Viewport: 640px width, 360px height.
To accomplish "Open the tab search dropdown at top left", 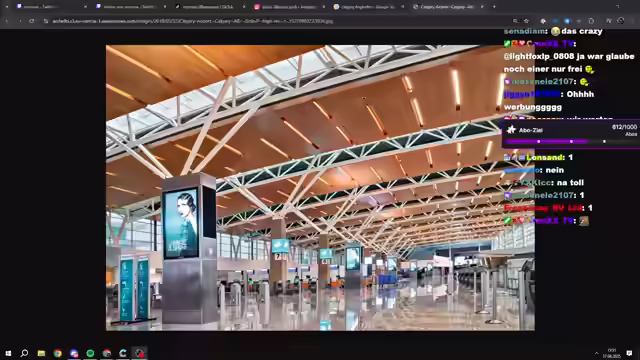I will coord(7,7).
